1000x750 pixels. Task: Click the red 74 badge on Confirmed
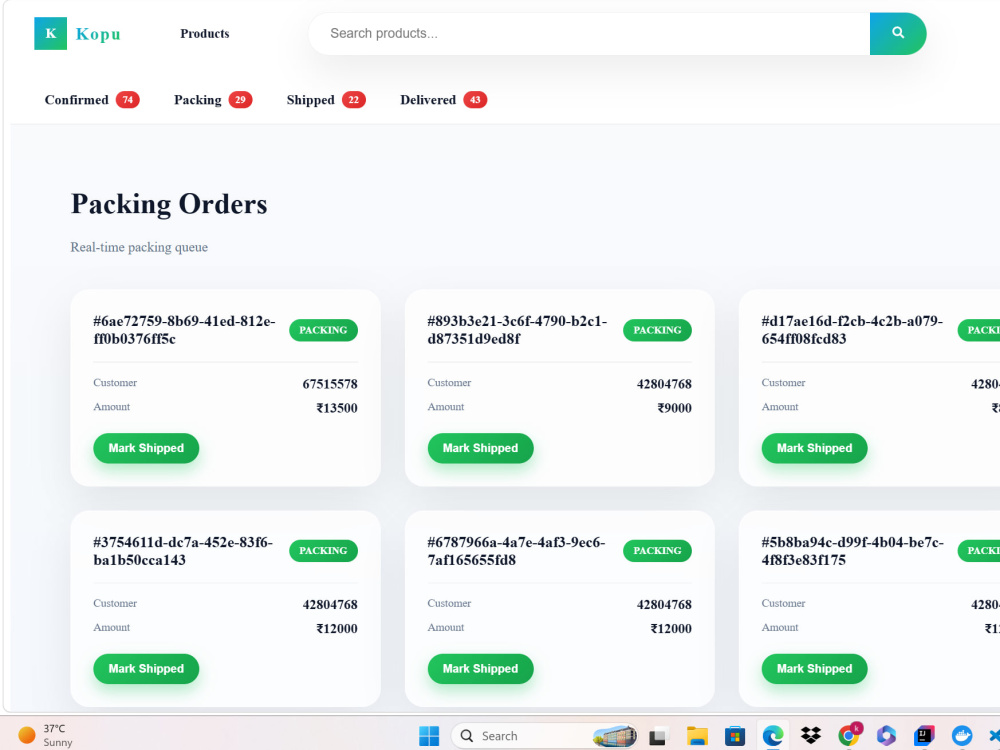coord(128,99)
